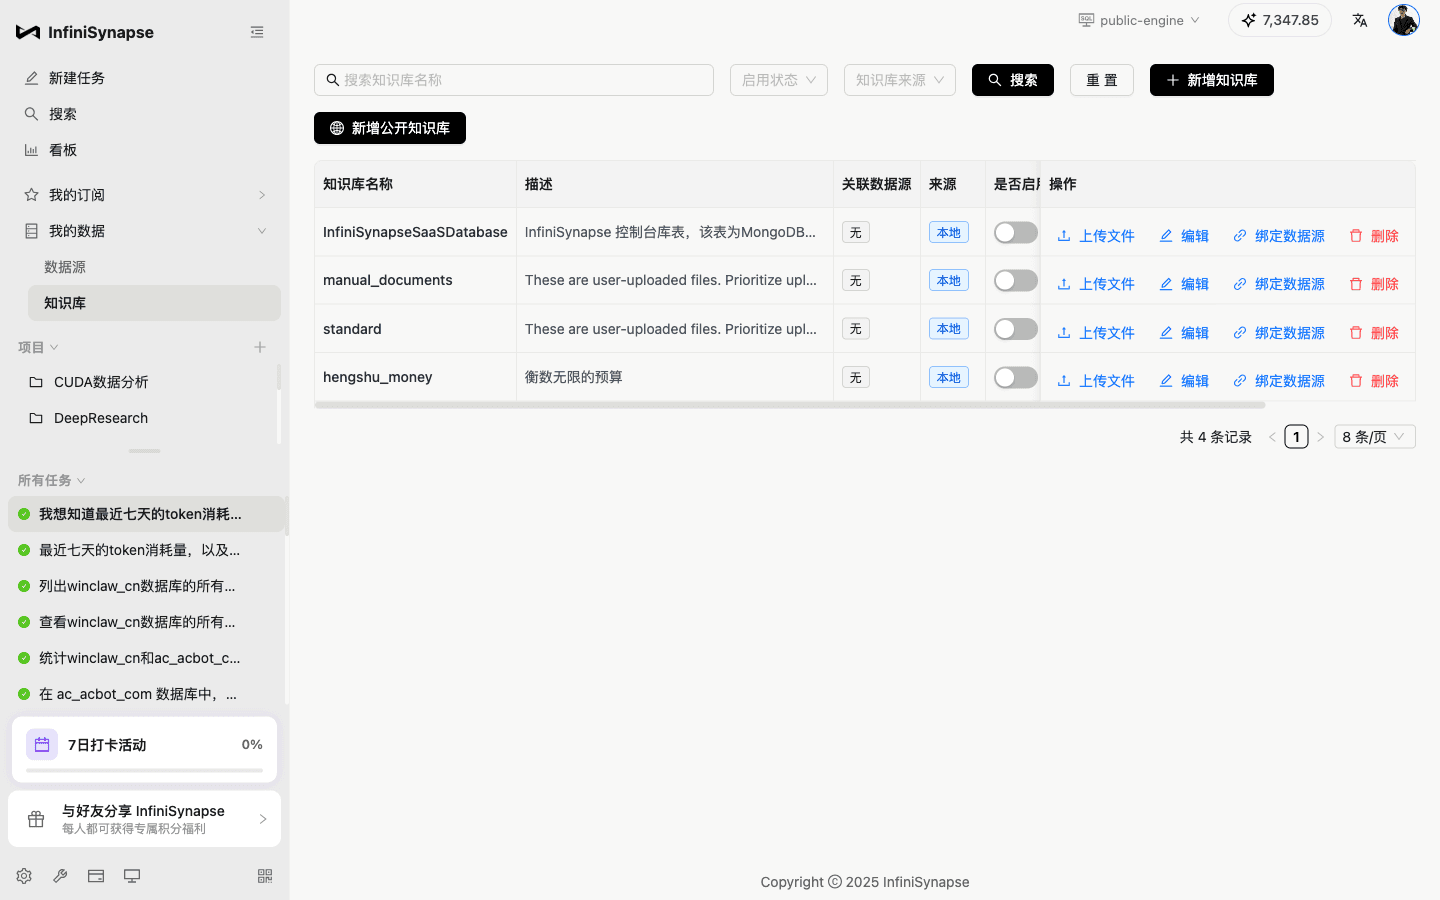Select 数据源 in the sidebar menu
The height and width of the screenshot is (900, 1440).
click(x=65, y=267)
